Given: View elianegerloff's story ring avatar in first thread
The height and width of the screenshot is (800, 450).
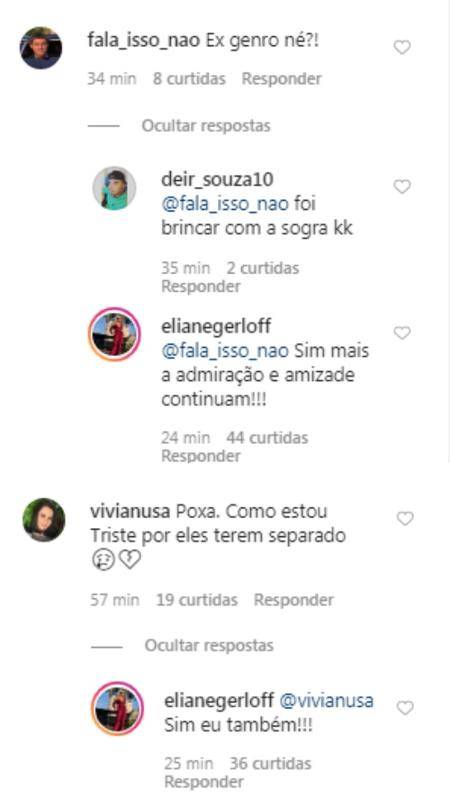Looking at the screenshot, I should (x=114, y=334).
